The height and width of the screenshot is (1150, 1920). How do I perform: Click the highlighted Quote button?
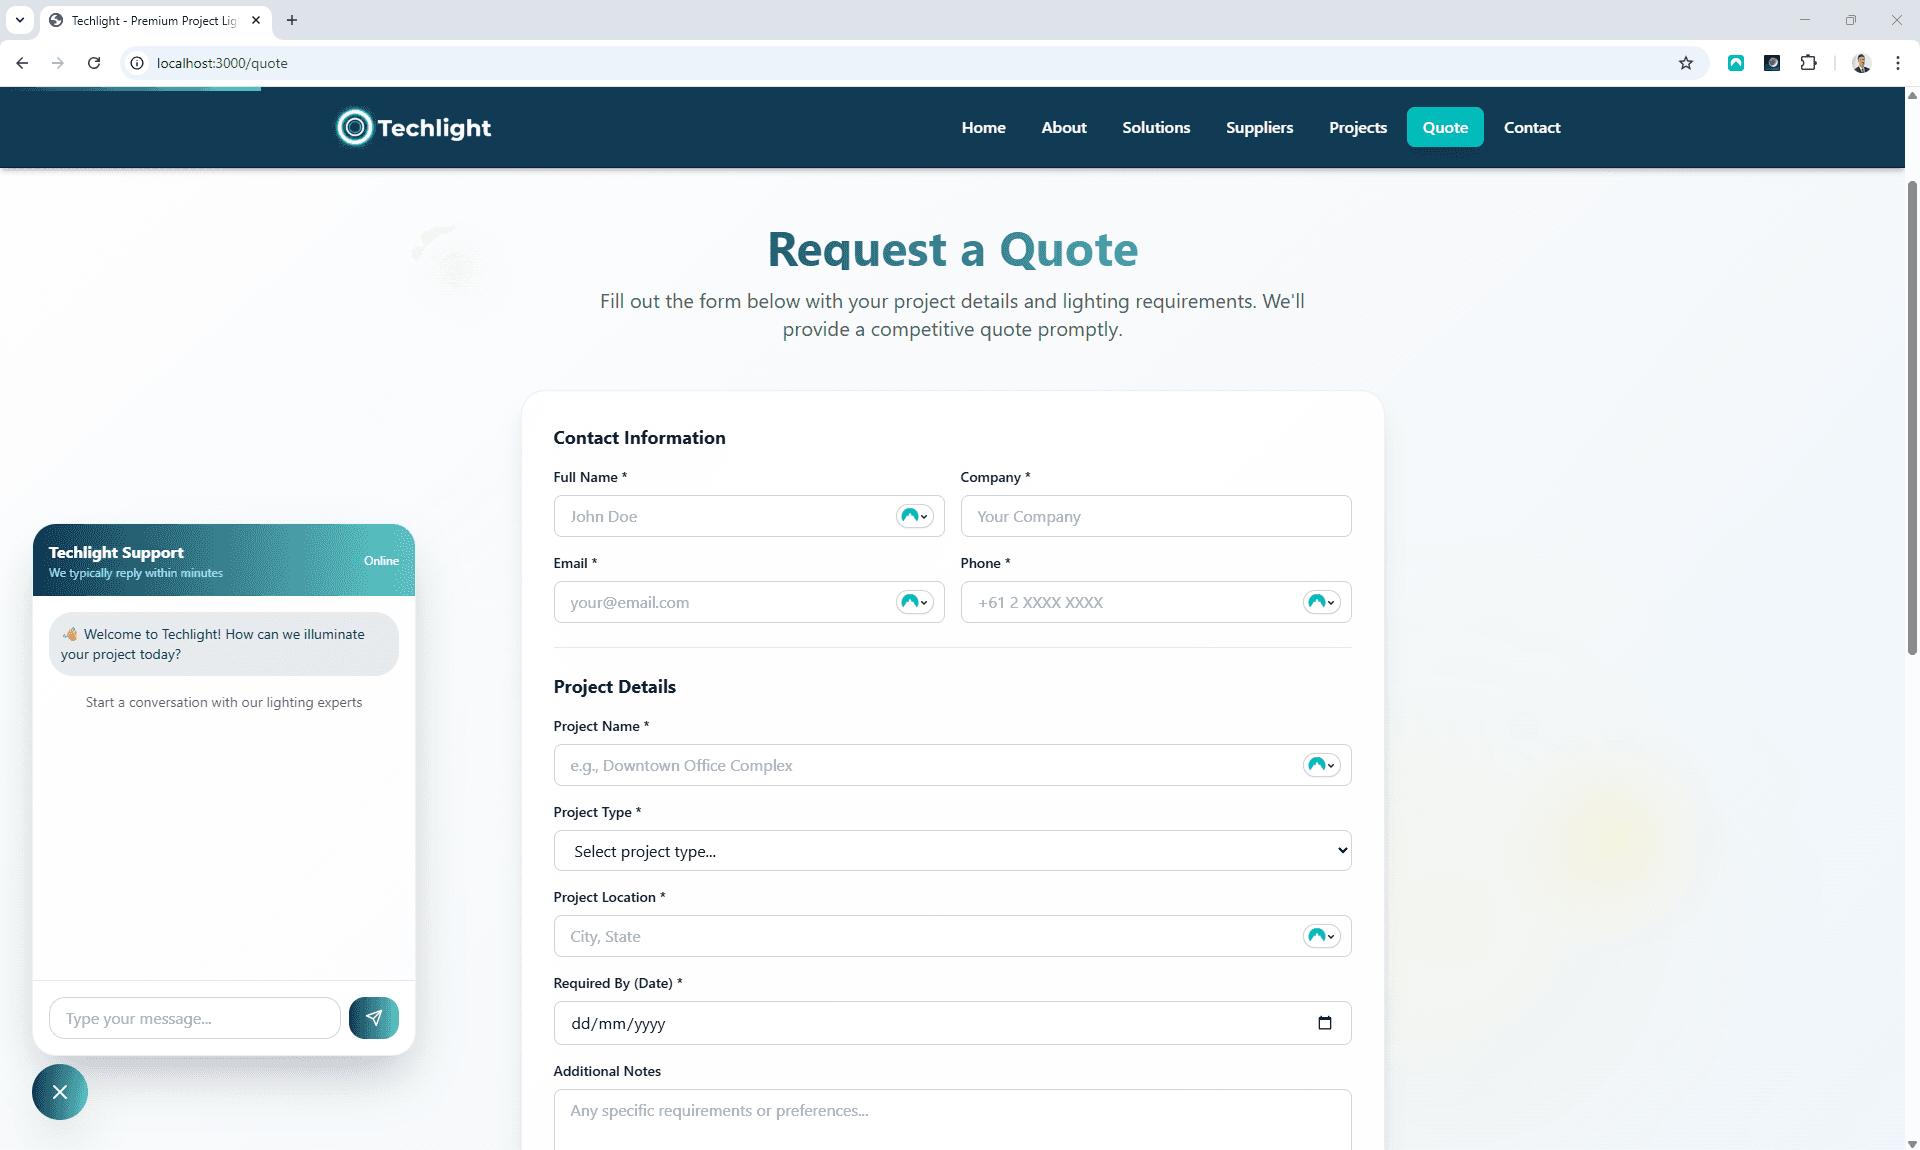click(x=1444, y=127)
